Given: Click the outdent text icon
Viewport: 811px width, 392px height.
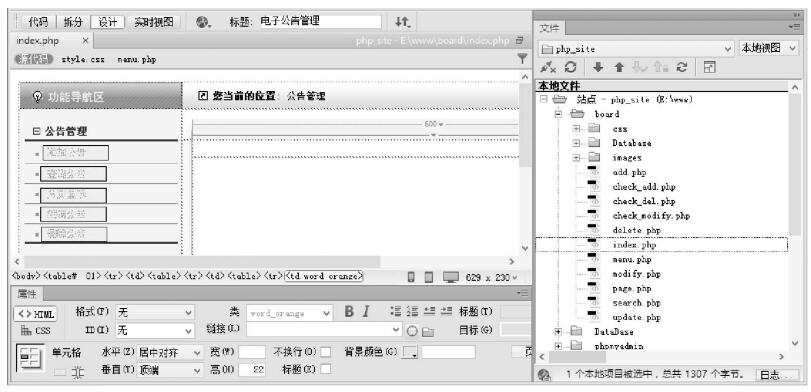Looking at the screenshot, I should click(x=429, y=311).
